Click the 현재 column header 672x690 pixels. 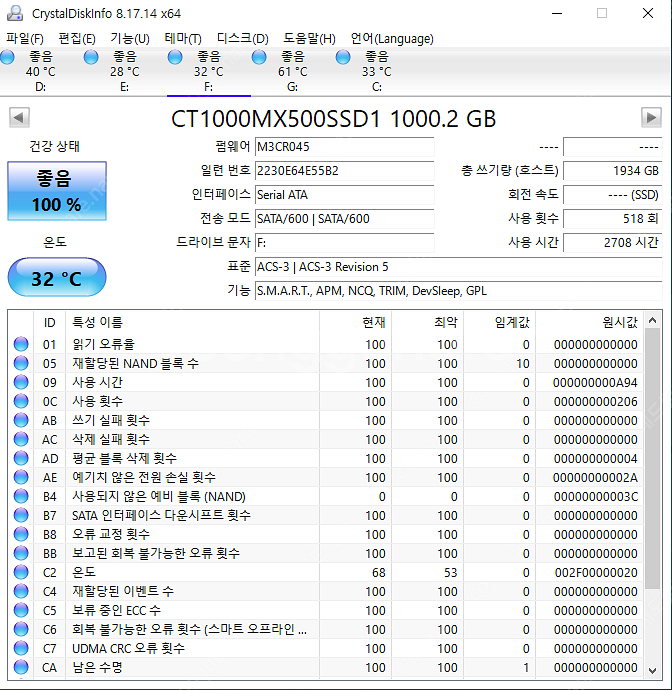[x=356, y=322]
